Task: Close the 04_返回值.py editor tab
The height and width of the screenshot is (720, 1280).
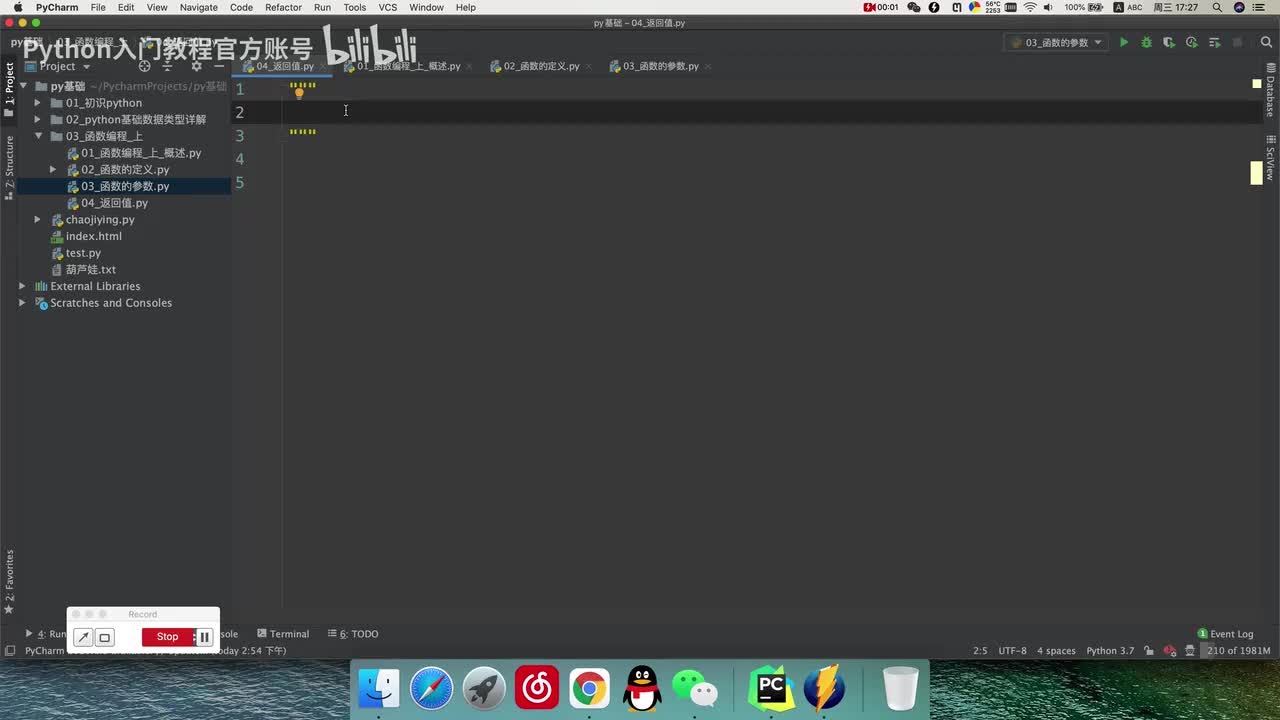Action: tap(323, 67)
